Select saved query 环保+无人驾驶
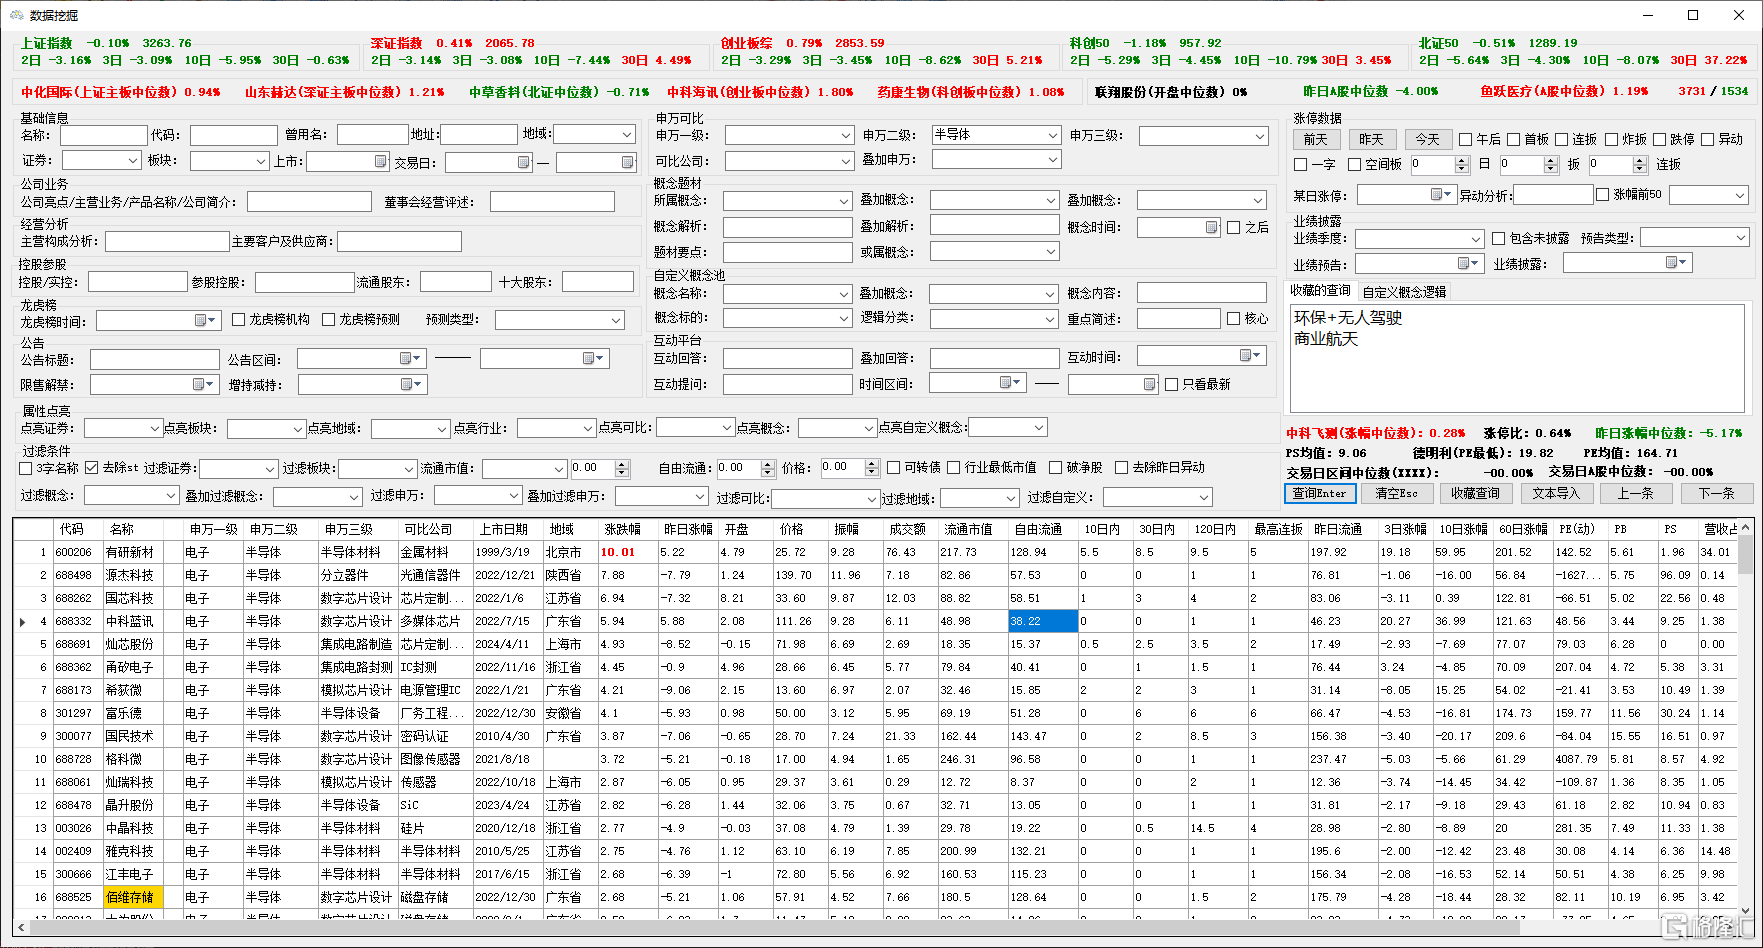 [x=1348, y=317]
